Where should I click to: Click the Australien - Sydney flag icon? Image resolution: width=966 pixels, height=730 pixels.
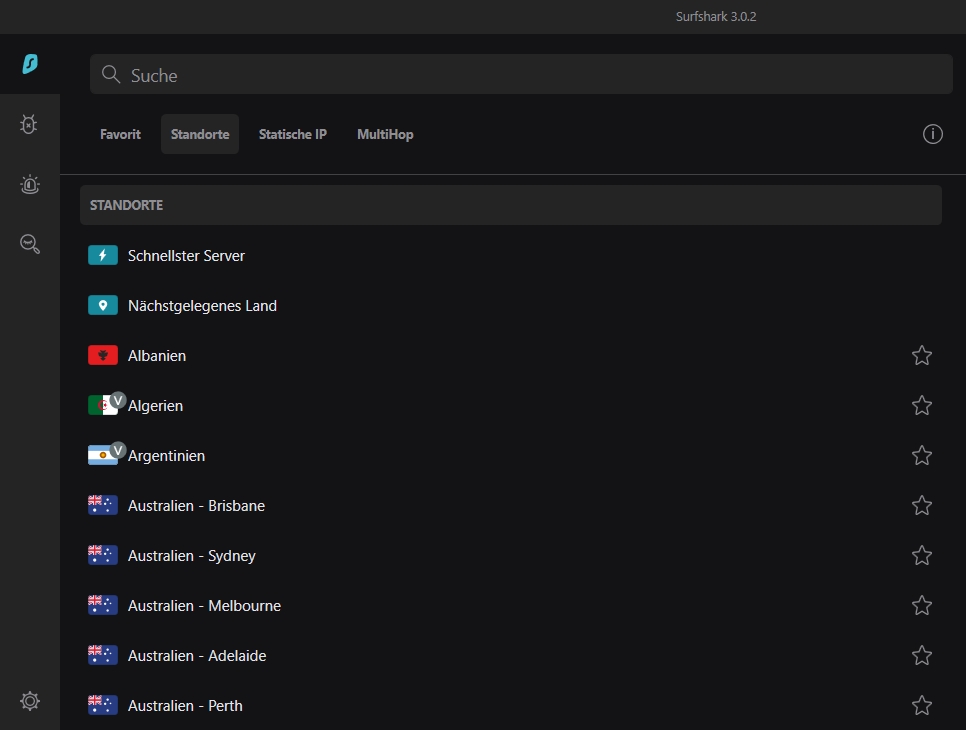(103, 555)
